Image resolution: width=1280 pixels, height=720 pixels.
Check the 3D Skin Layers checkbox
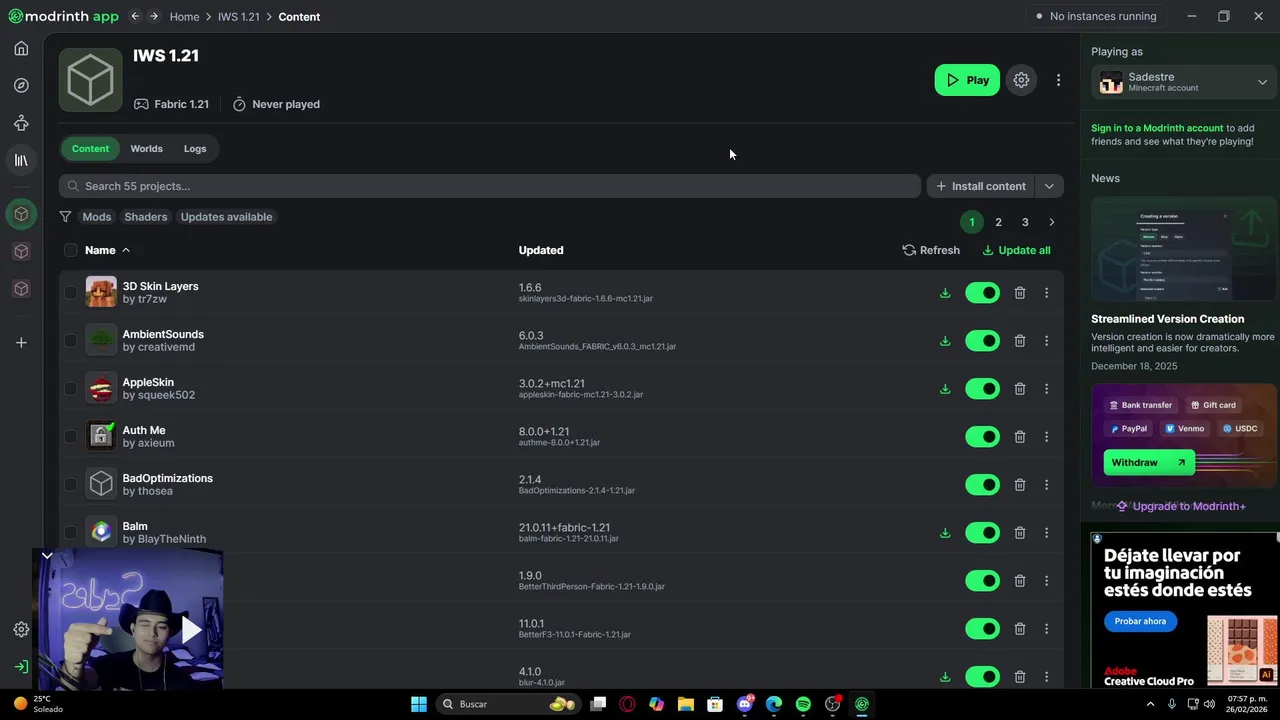pos(70,293)
